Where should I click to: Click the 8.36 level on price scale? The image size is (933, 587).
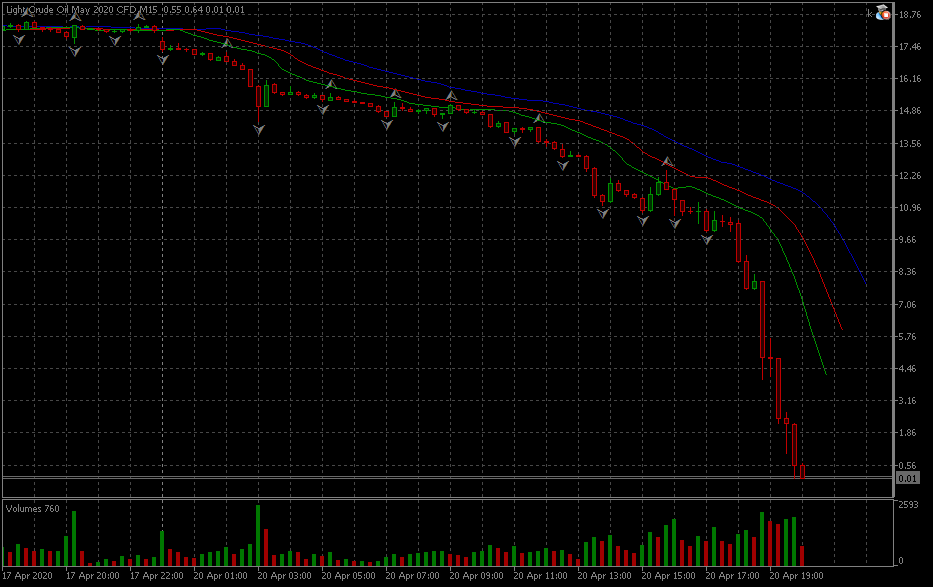coord(908,272)
